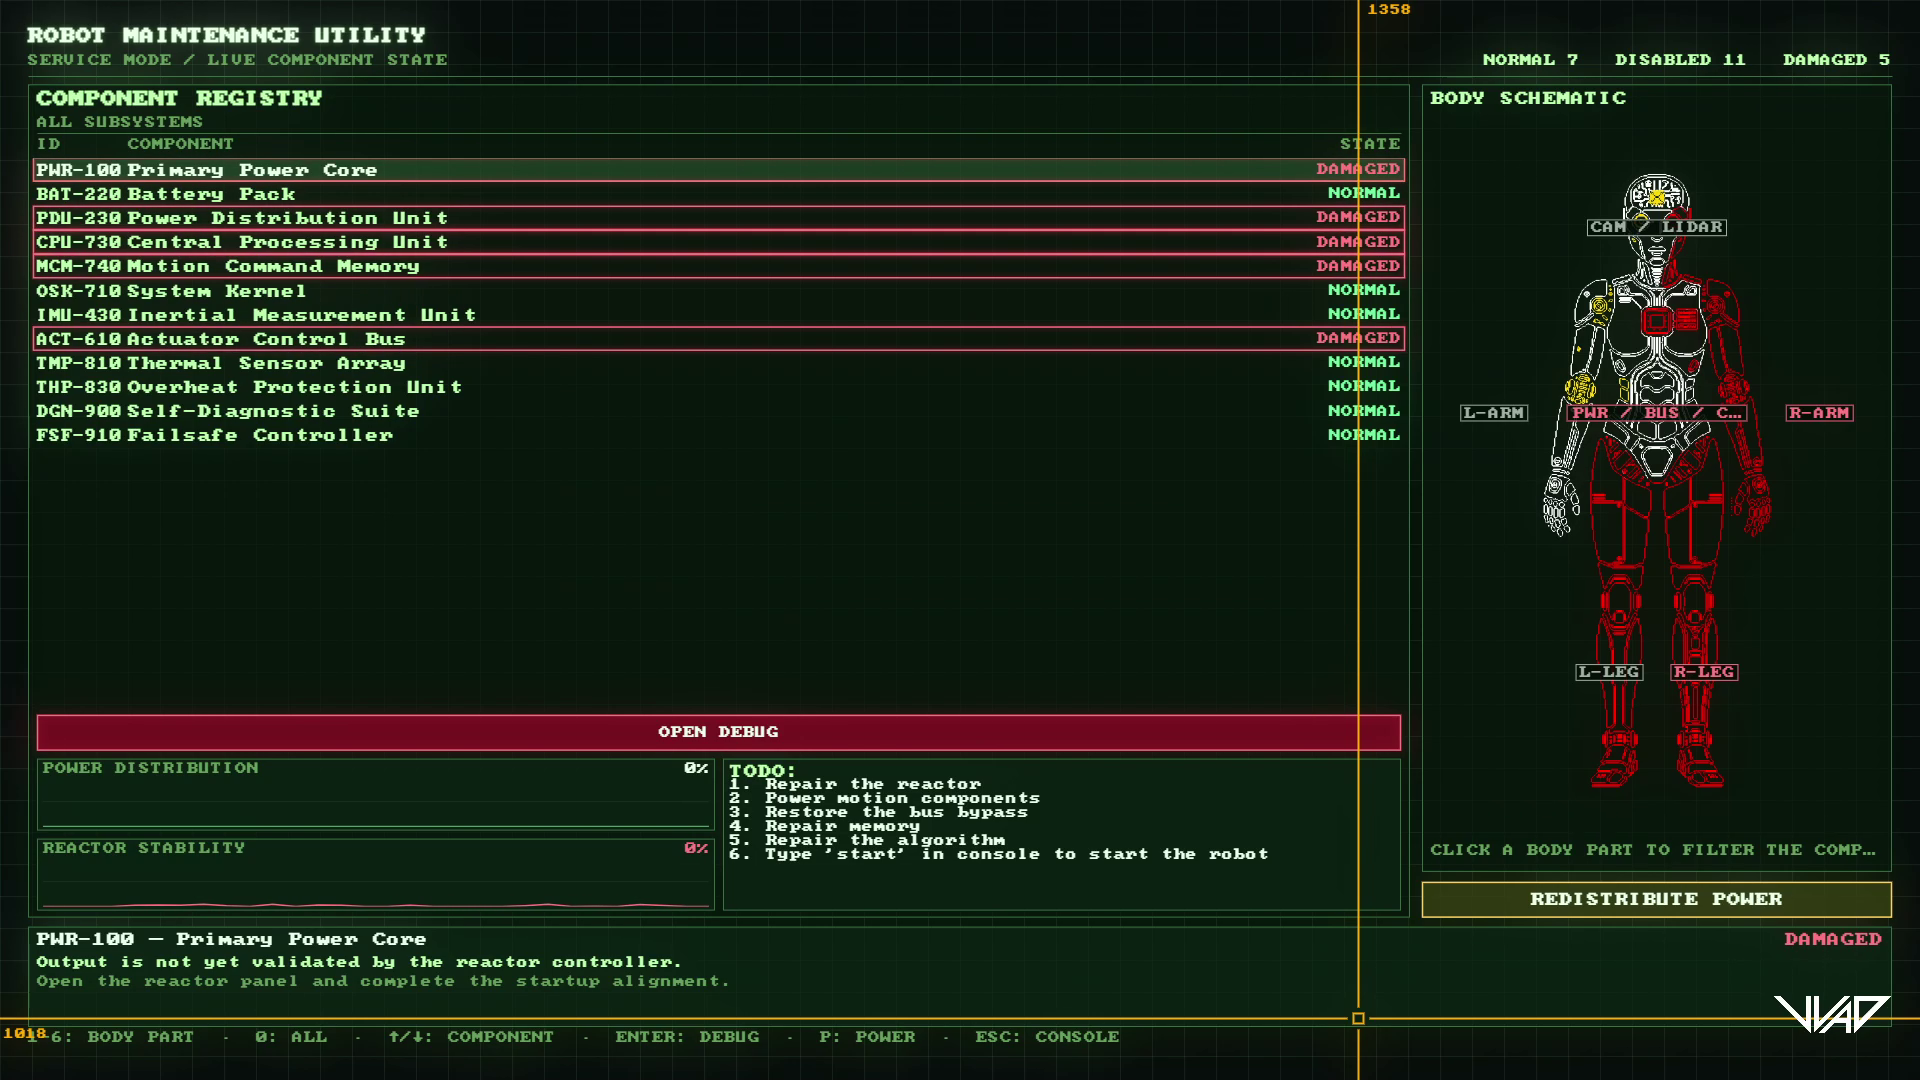Click TODO item Power motion components
1920x1080 pixels.
pyautogui.click(x=884, y=799)
